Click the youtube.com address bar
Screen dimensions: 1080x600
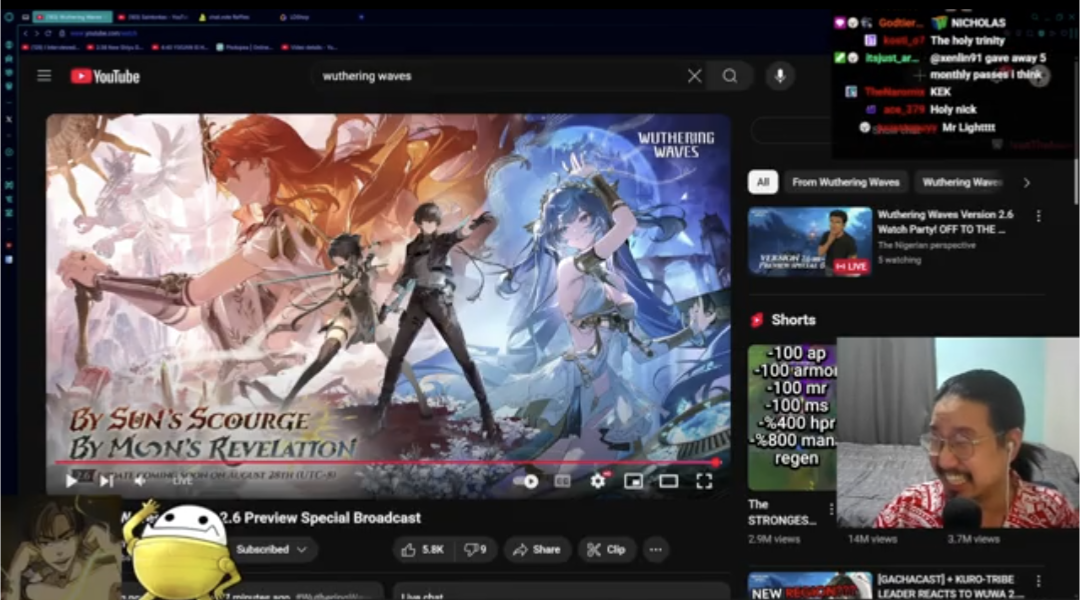103,33
